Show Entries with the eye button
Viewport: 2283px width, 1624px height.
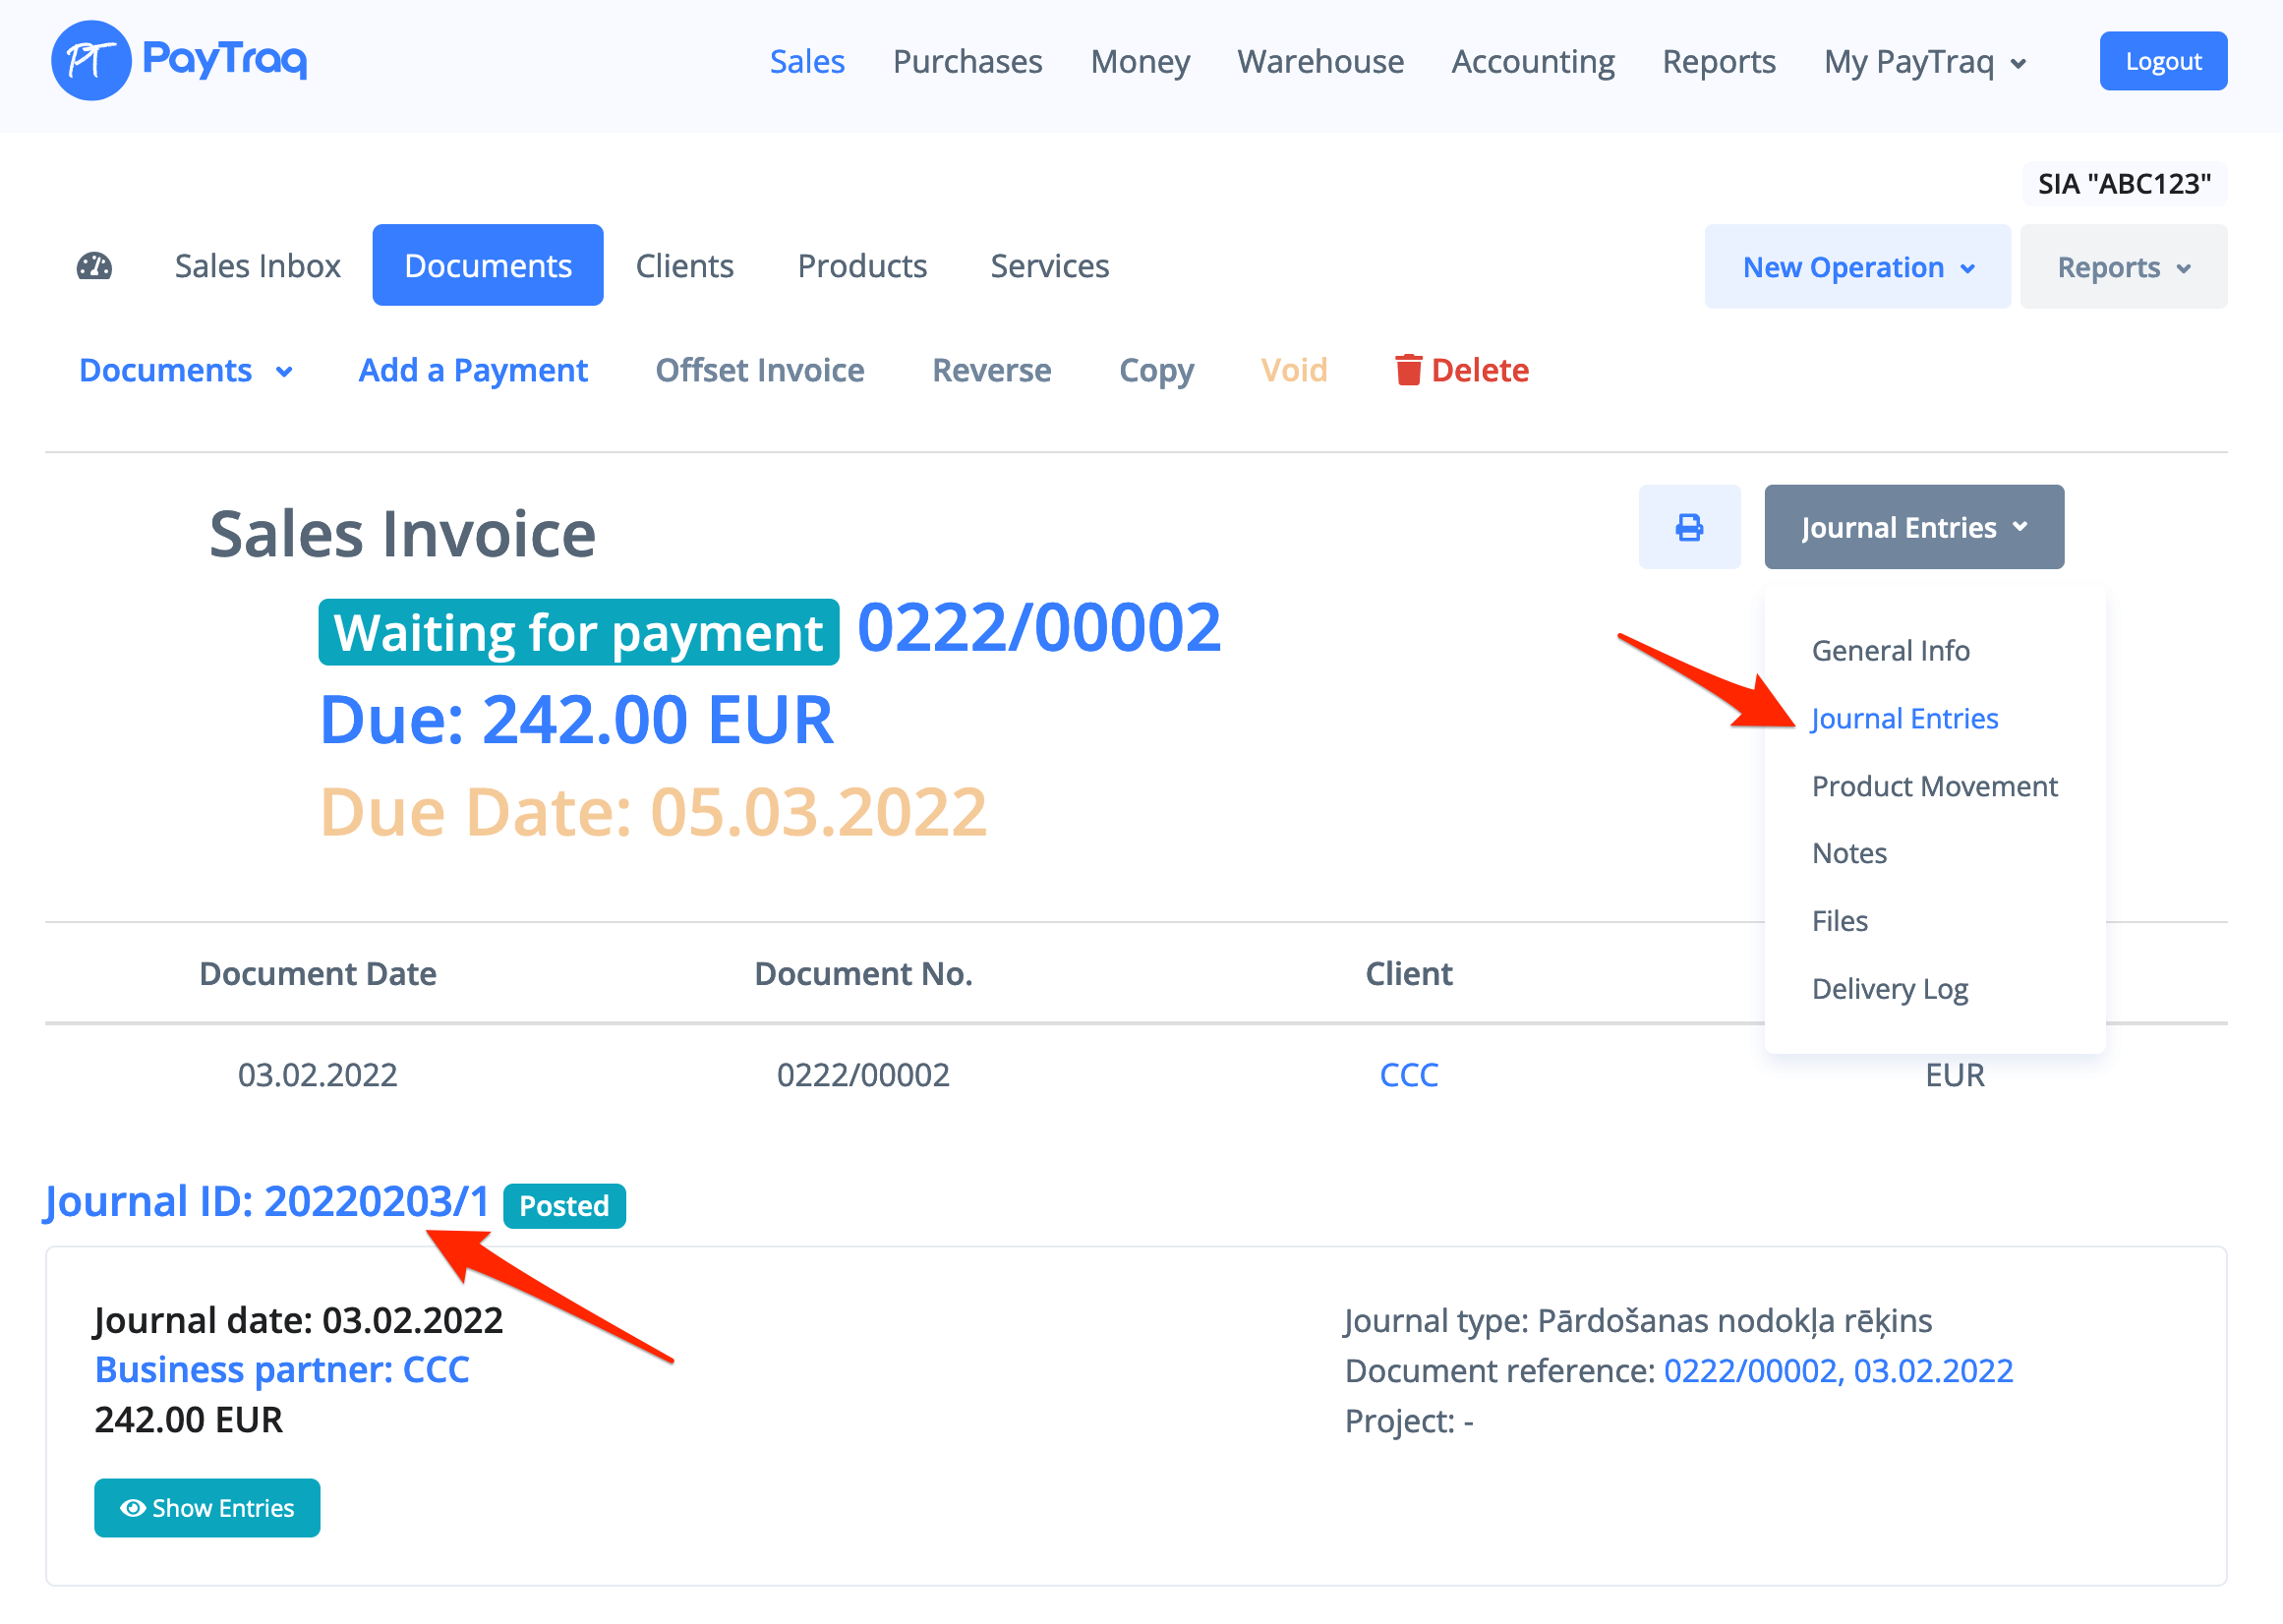(x=207, y=1507)
